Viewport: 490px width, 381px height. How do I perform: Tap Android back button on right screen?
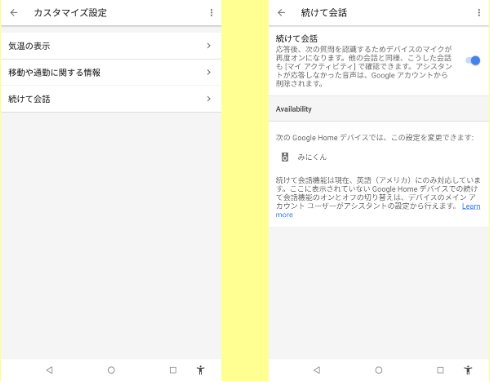(x=317, y=370)
